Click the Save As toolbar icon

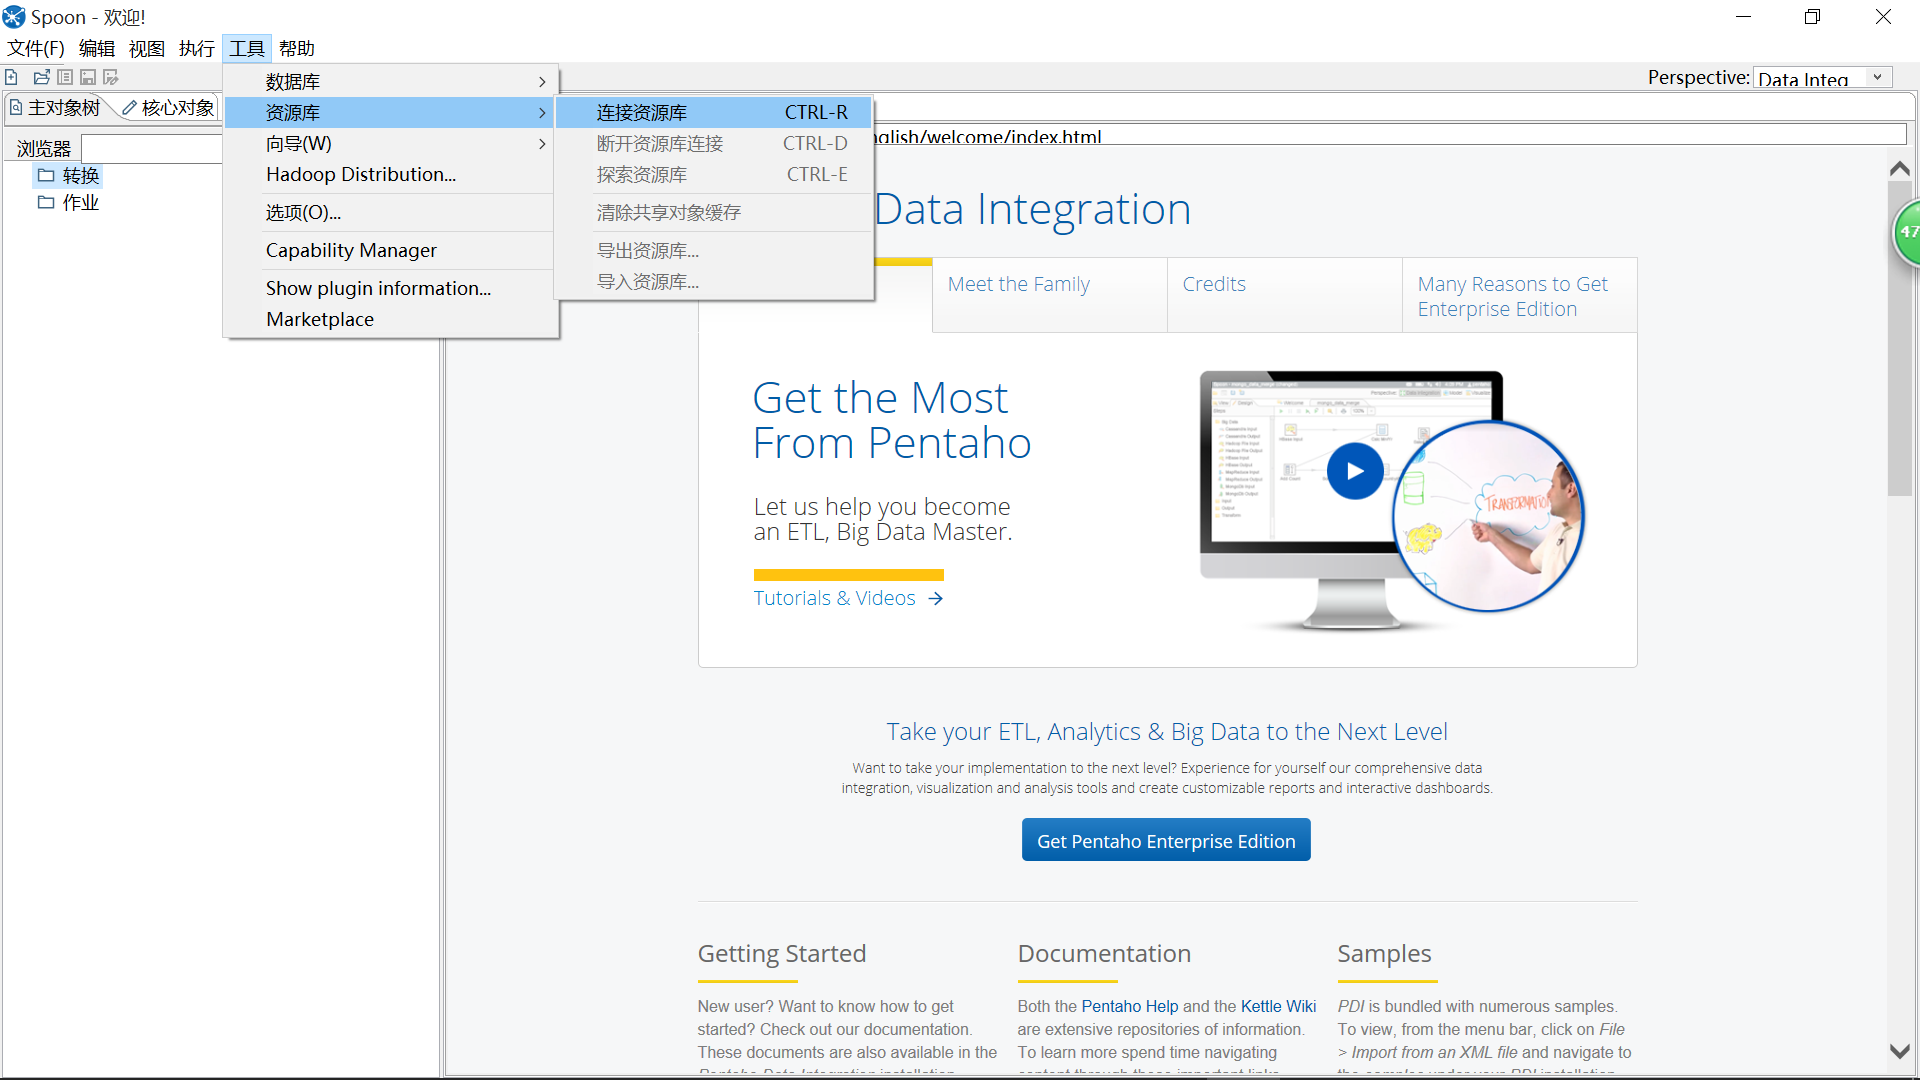click(111, 77)
